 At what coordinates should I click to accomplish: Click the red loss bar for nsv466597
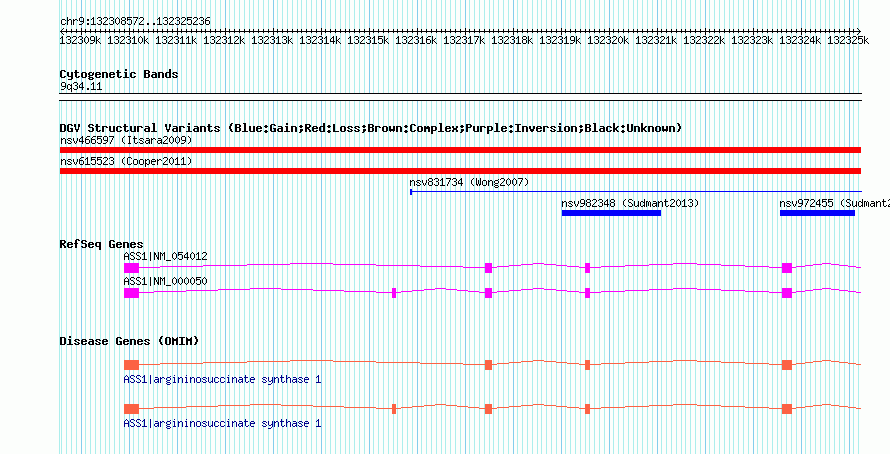pyautogui.click(x=460, y=150)
